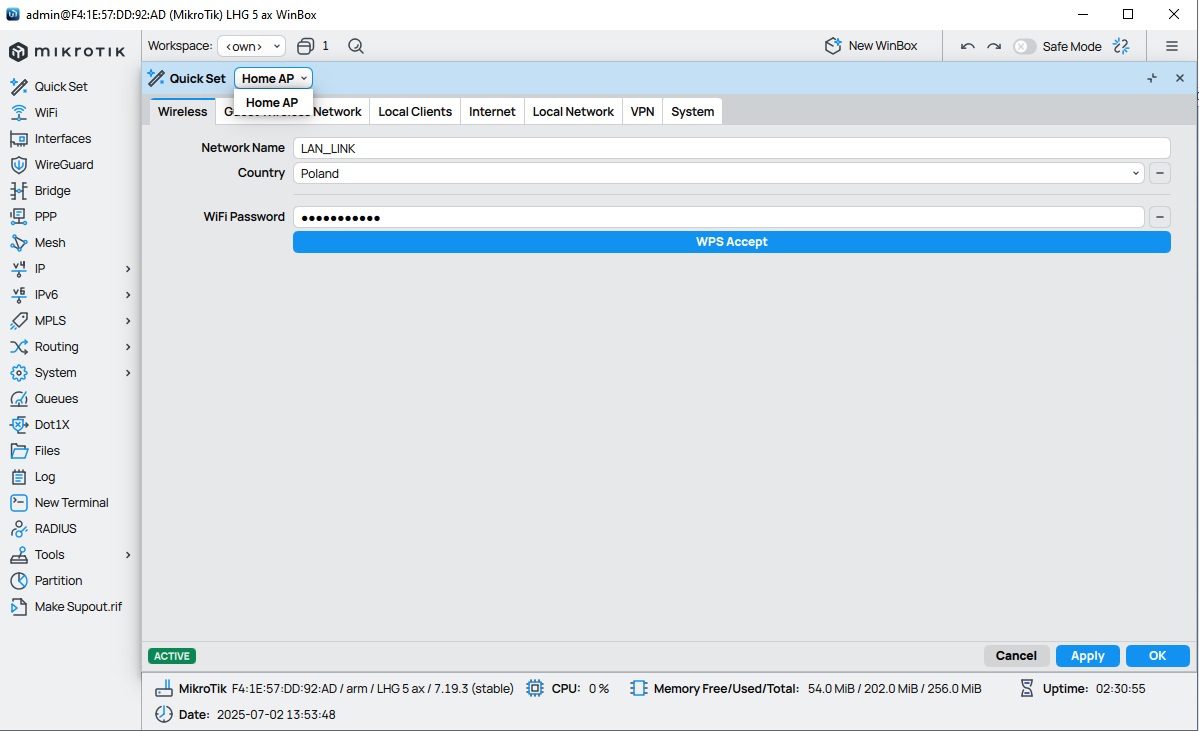The height and width of the screenshot is (731, 1199).
Task: Expand the Tools submenu
Action: [x=128, y=554]
